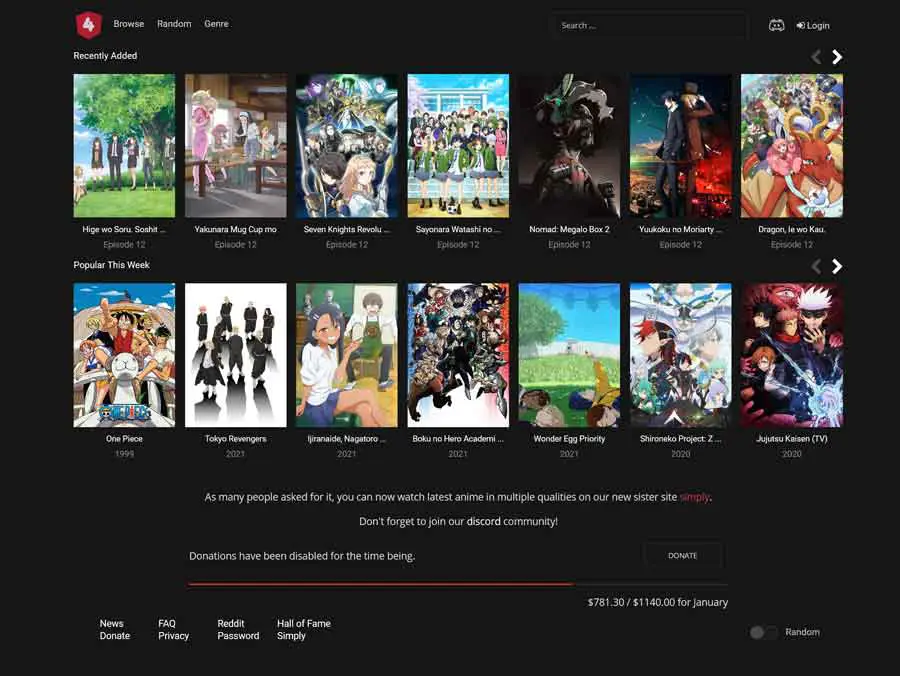Open the Simply footer link
Screen dimensions: 900x676
click(x=291, y=636)
